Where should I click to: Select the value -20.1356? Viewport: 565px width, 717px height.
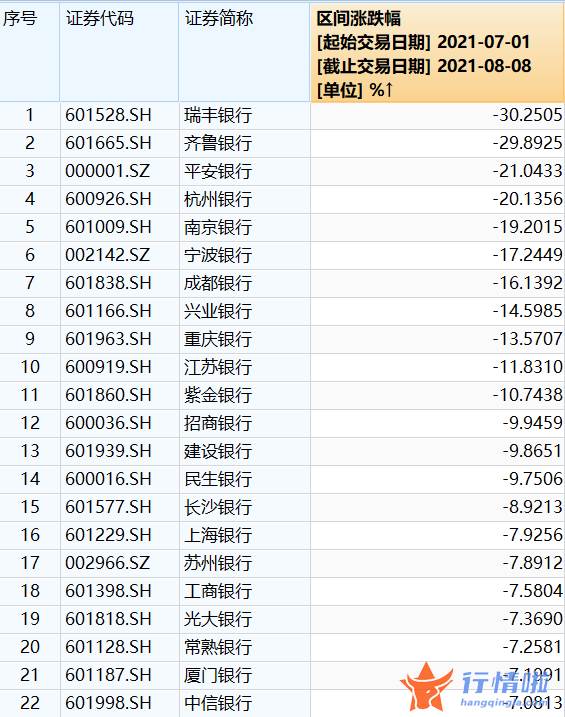(x=528, y=199)
